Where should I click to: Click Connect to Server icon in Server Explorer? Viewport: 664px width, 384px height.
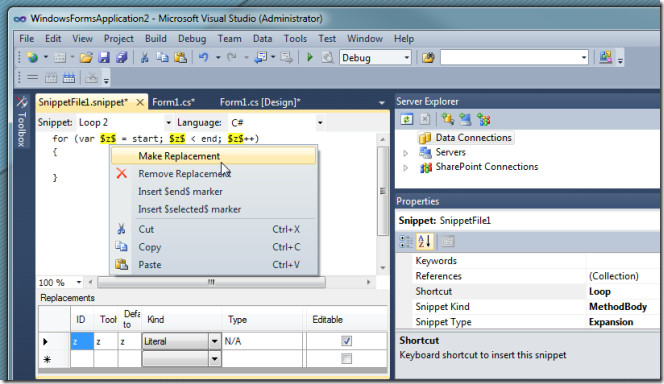[x=465, y=120]
